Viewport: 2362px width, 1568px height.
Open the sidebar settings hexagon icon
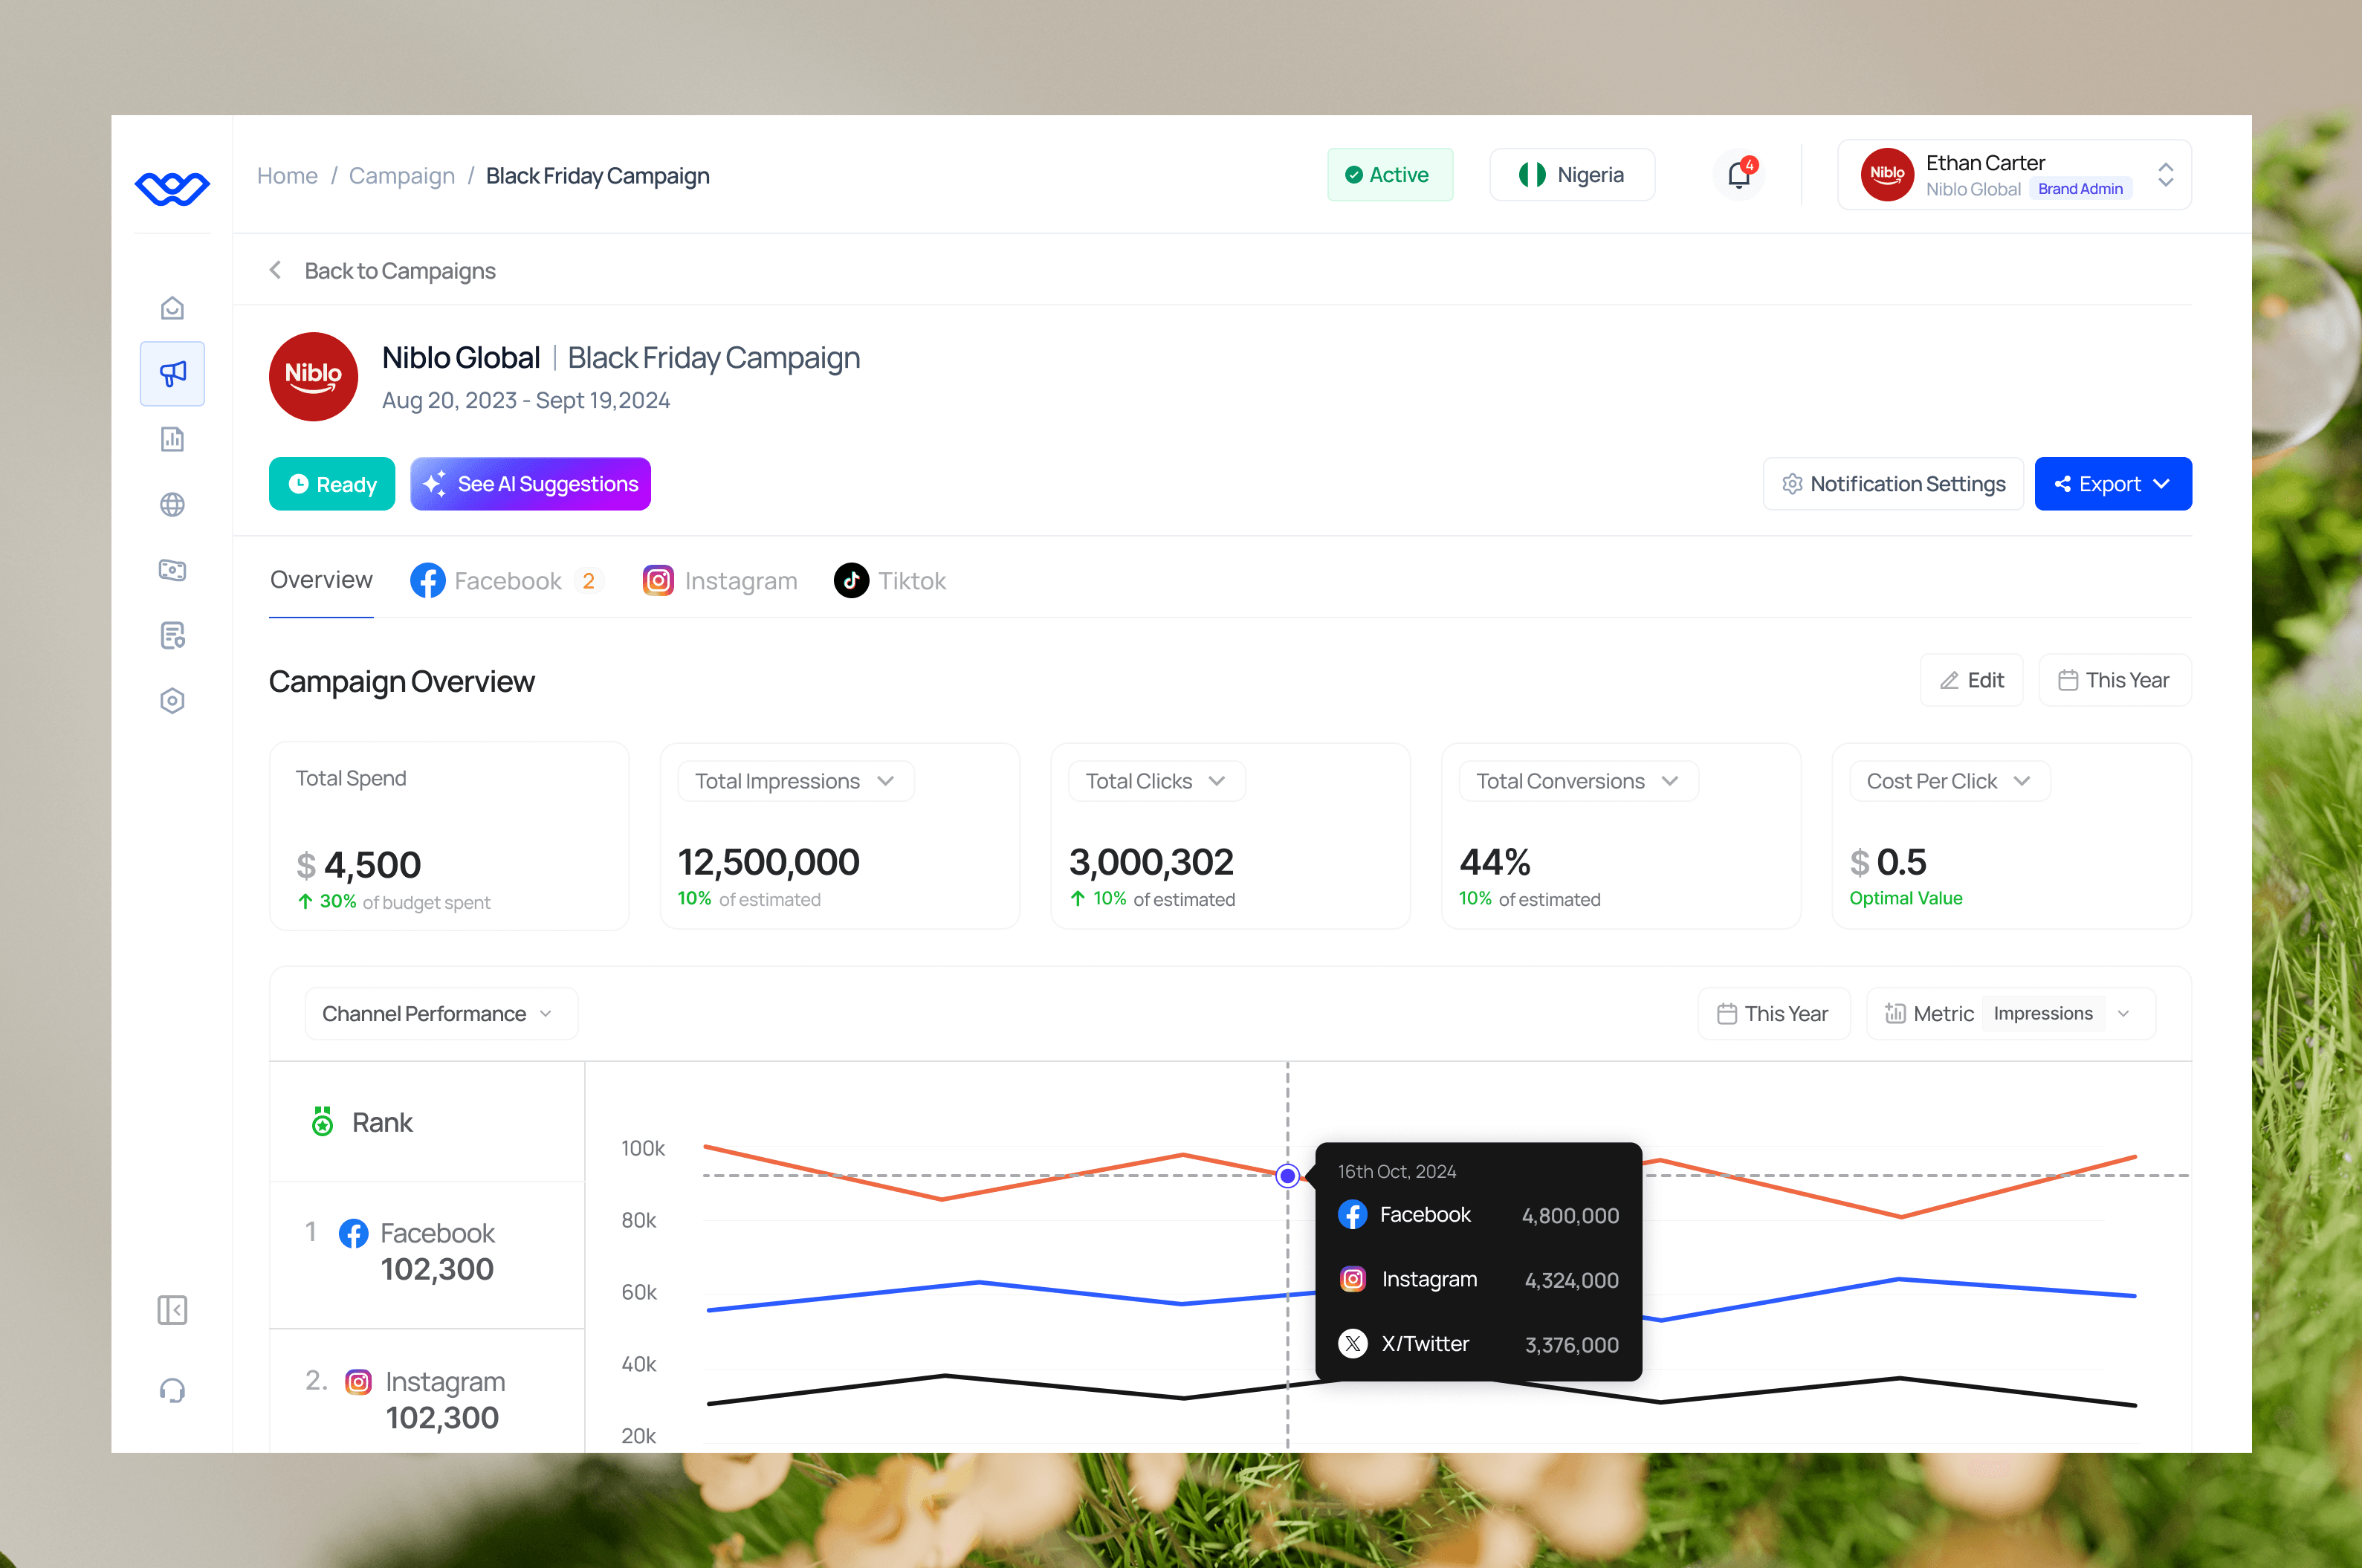pos(172,700)
